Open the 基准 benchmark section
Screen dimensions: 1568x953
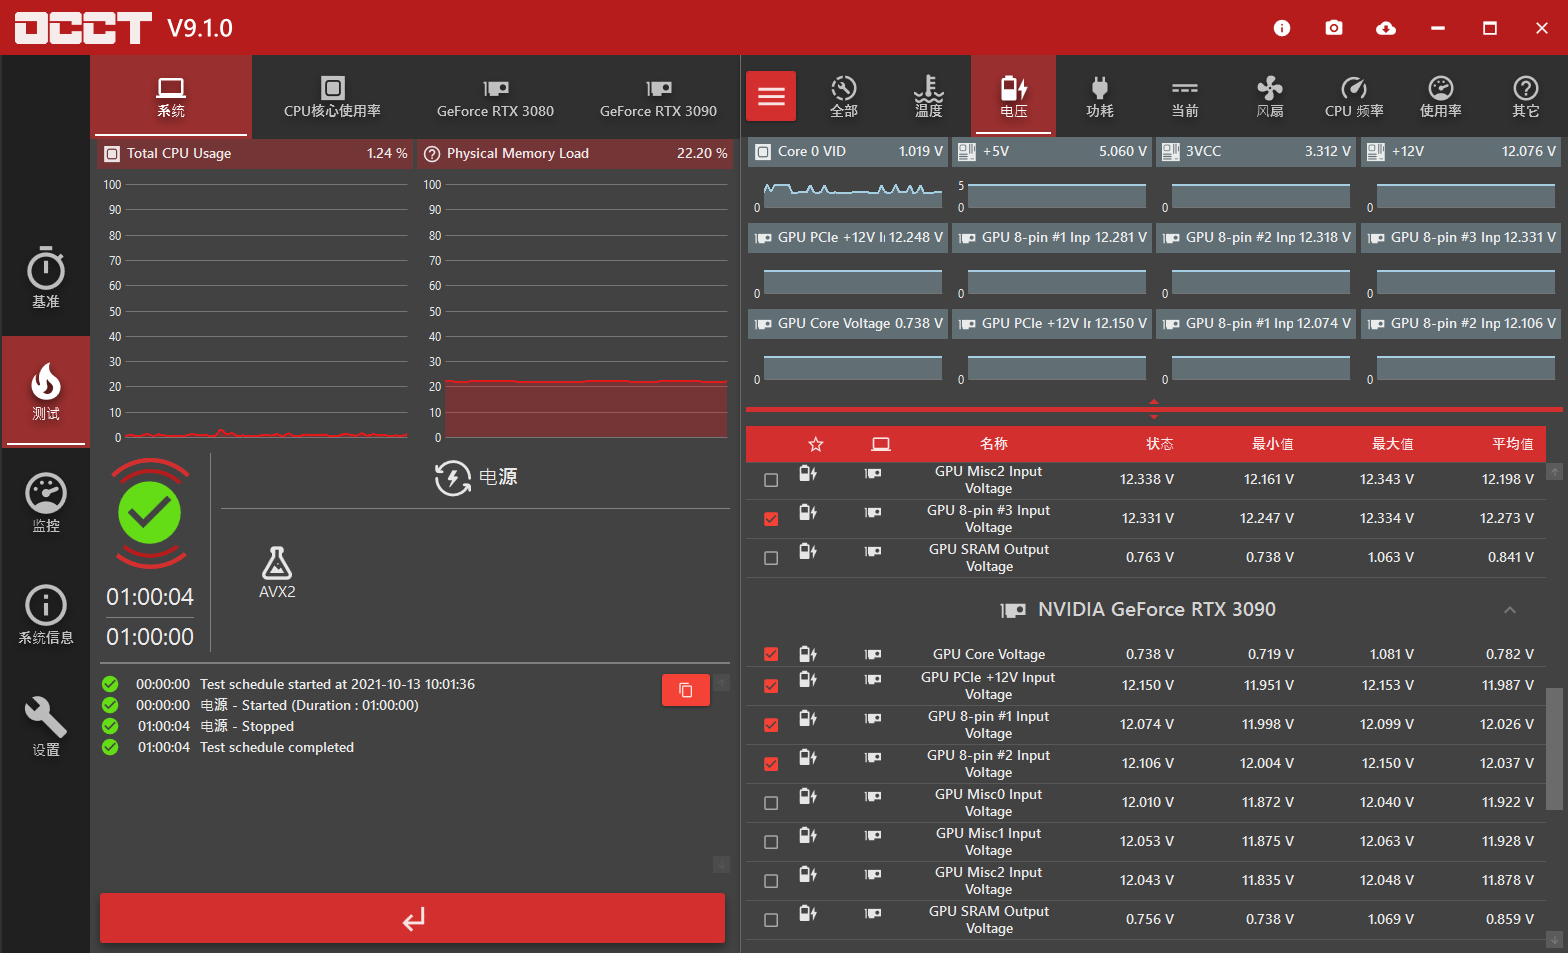46,278
